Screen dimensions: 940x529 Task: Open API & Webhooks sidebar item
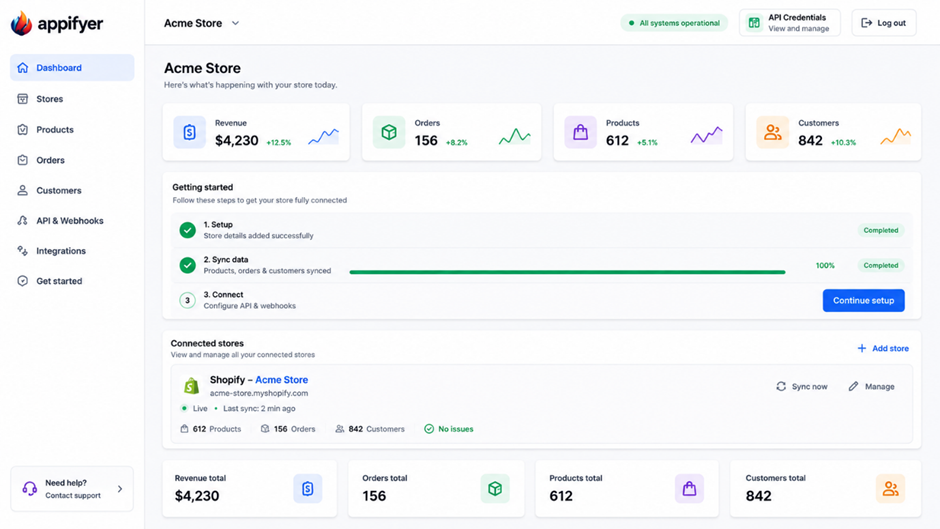(72, 221)
